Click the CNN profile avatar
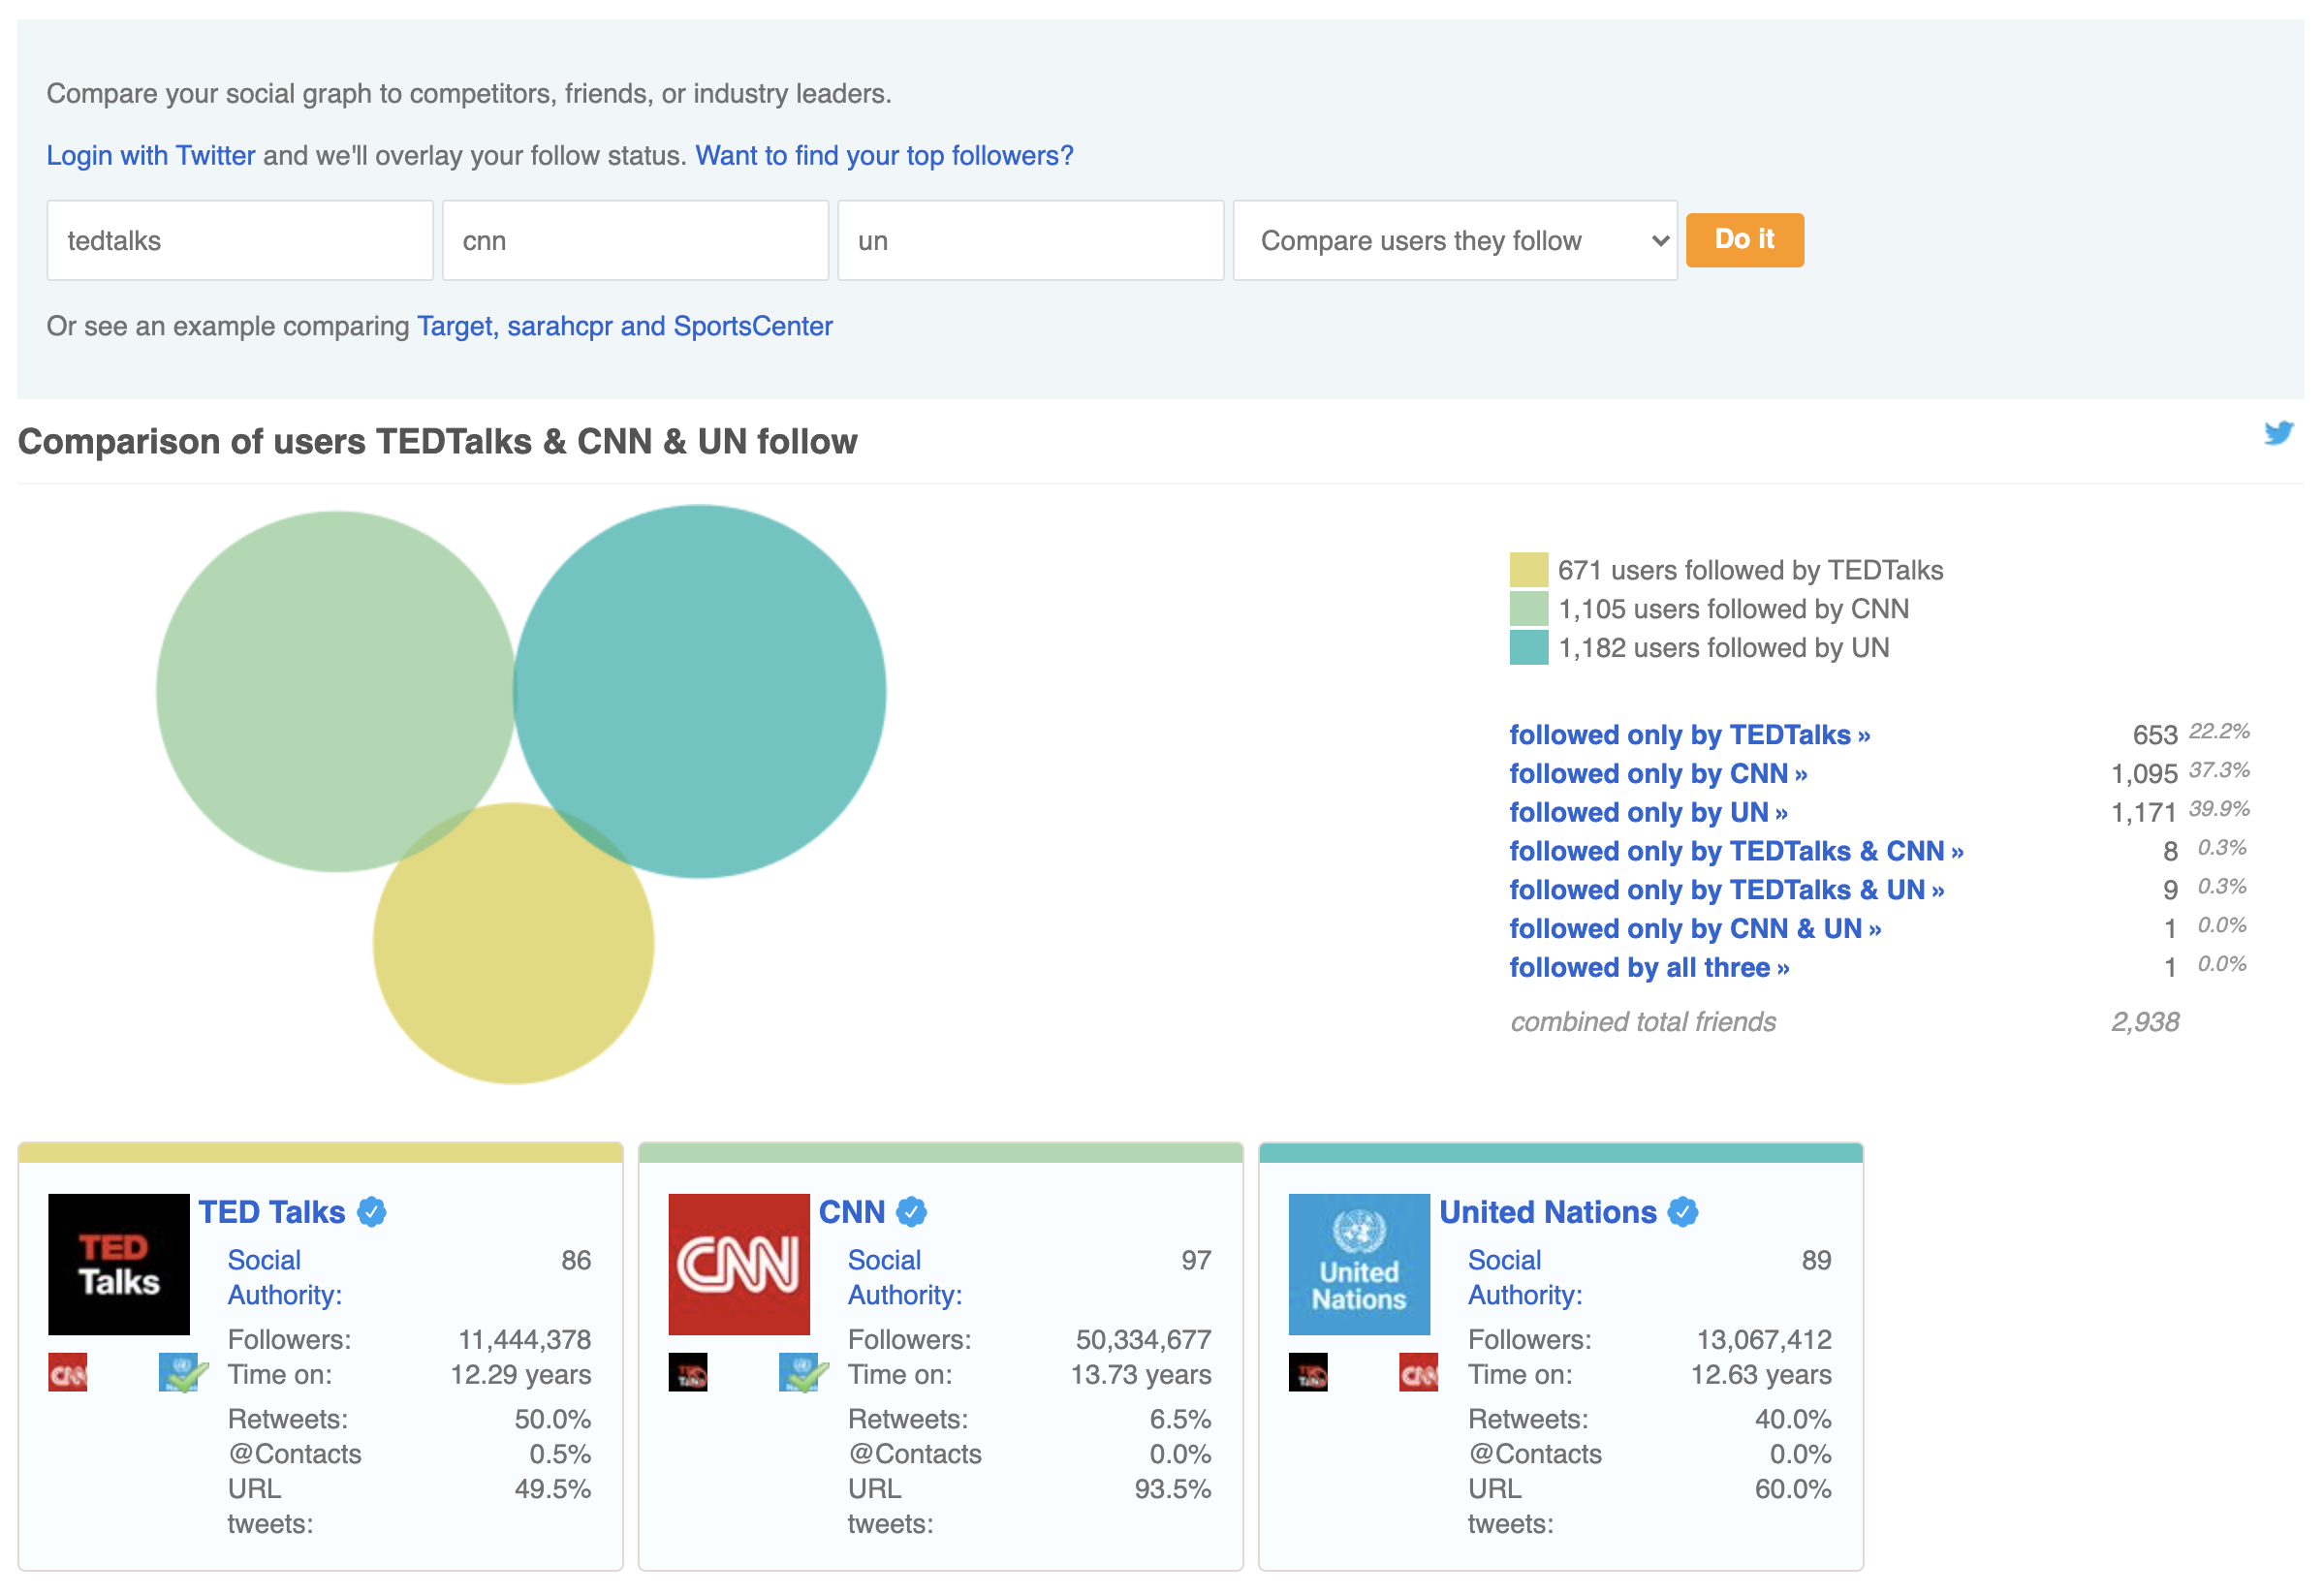This screenshot has height=1595, width=2324. [x=739, y=1264]
